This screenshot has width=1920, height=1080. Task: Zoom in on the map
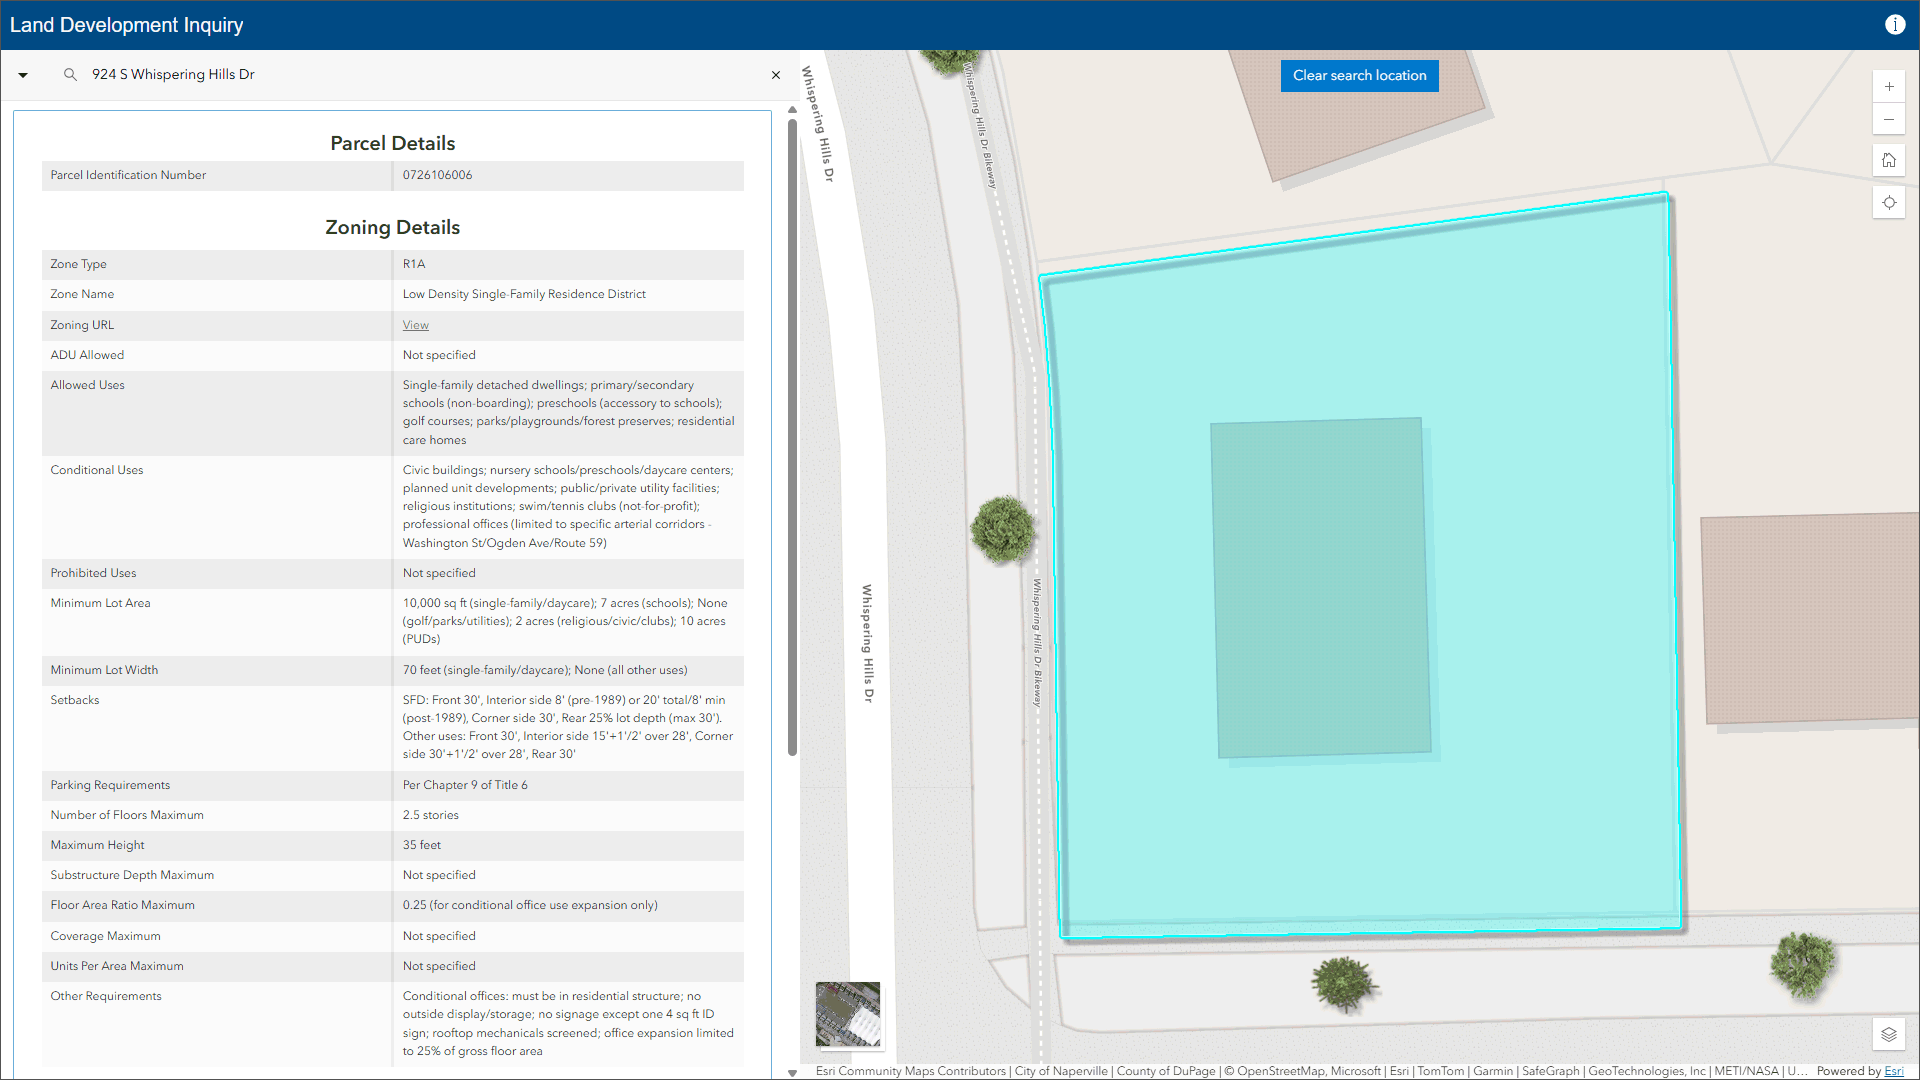point(1888,87)
